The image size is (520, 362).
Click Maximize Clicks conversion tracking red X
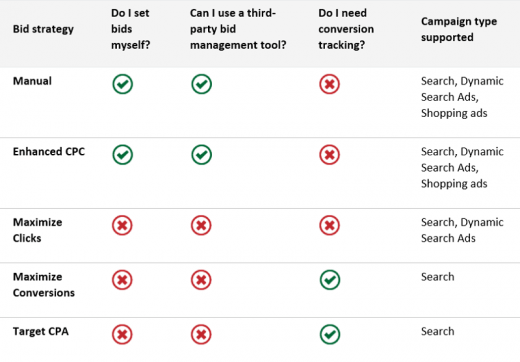(330, 226)
